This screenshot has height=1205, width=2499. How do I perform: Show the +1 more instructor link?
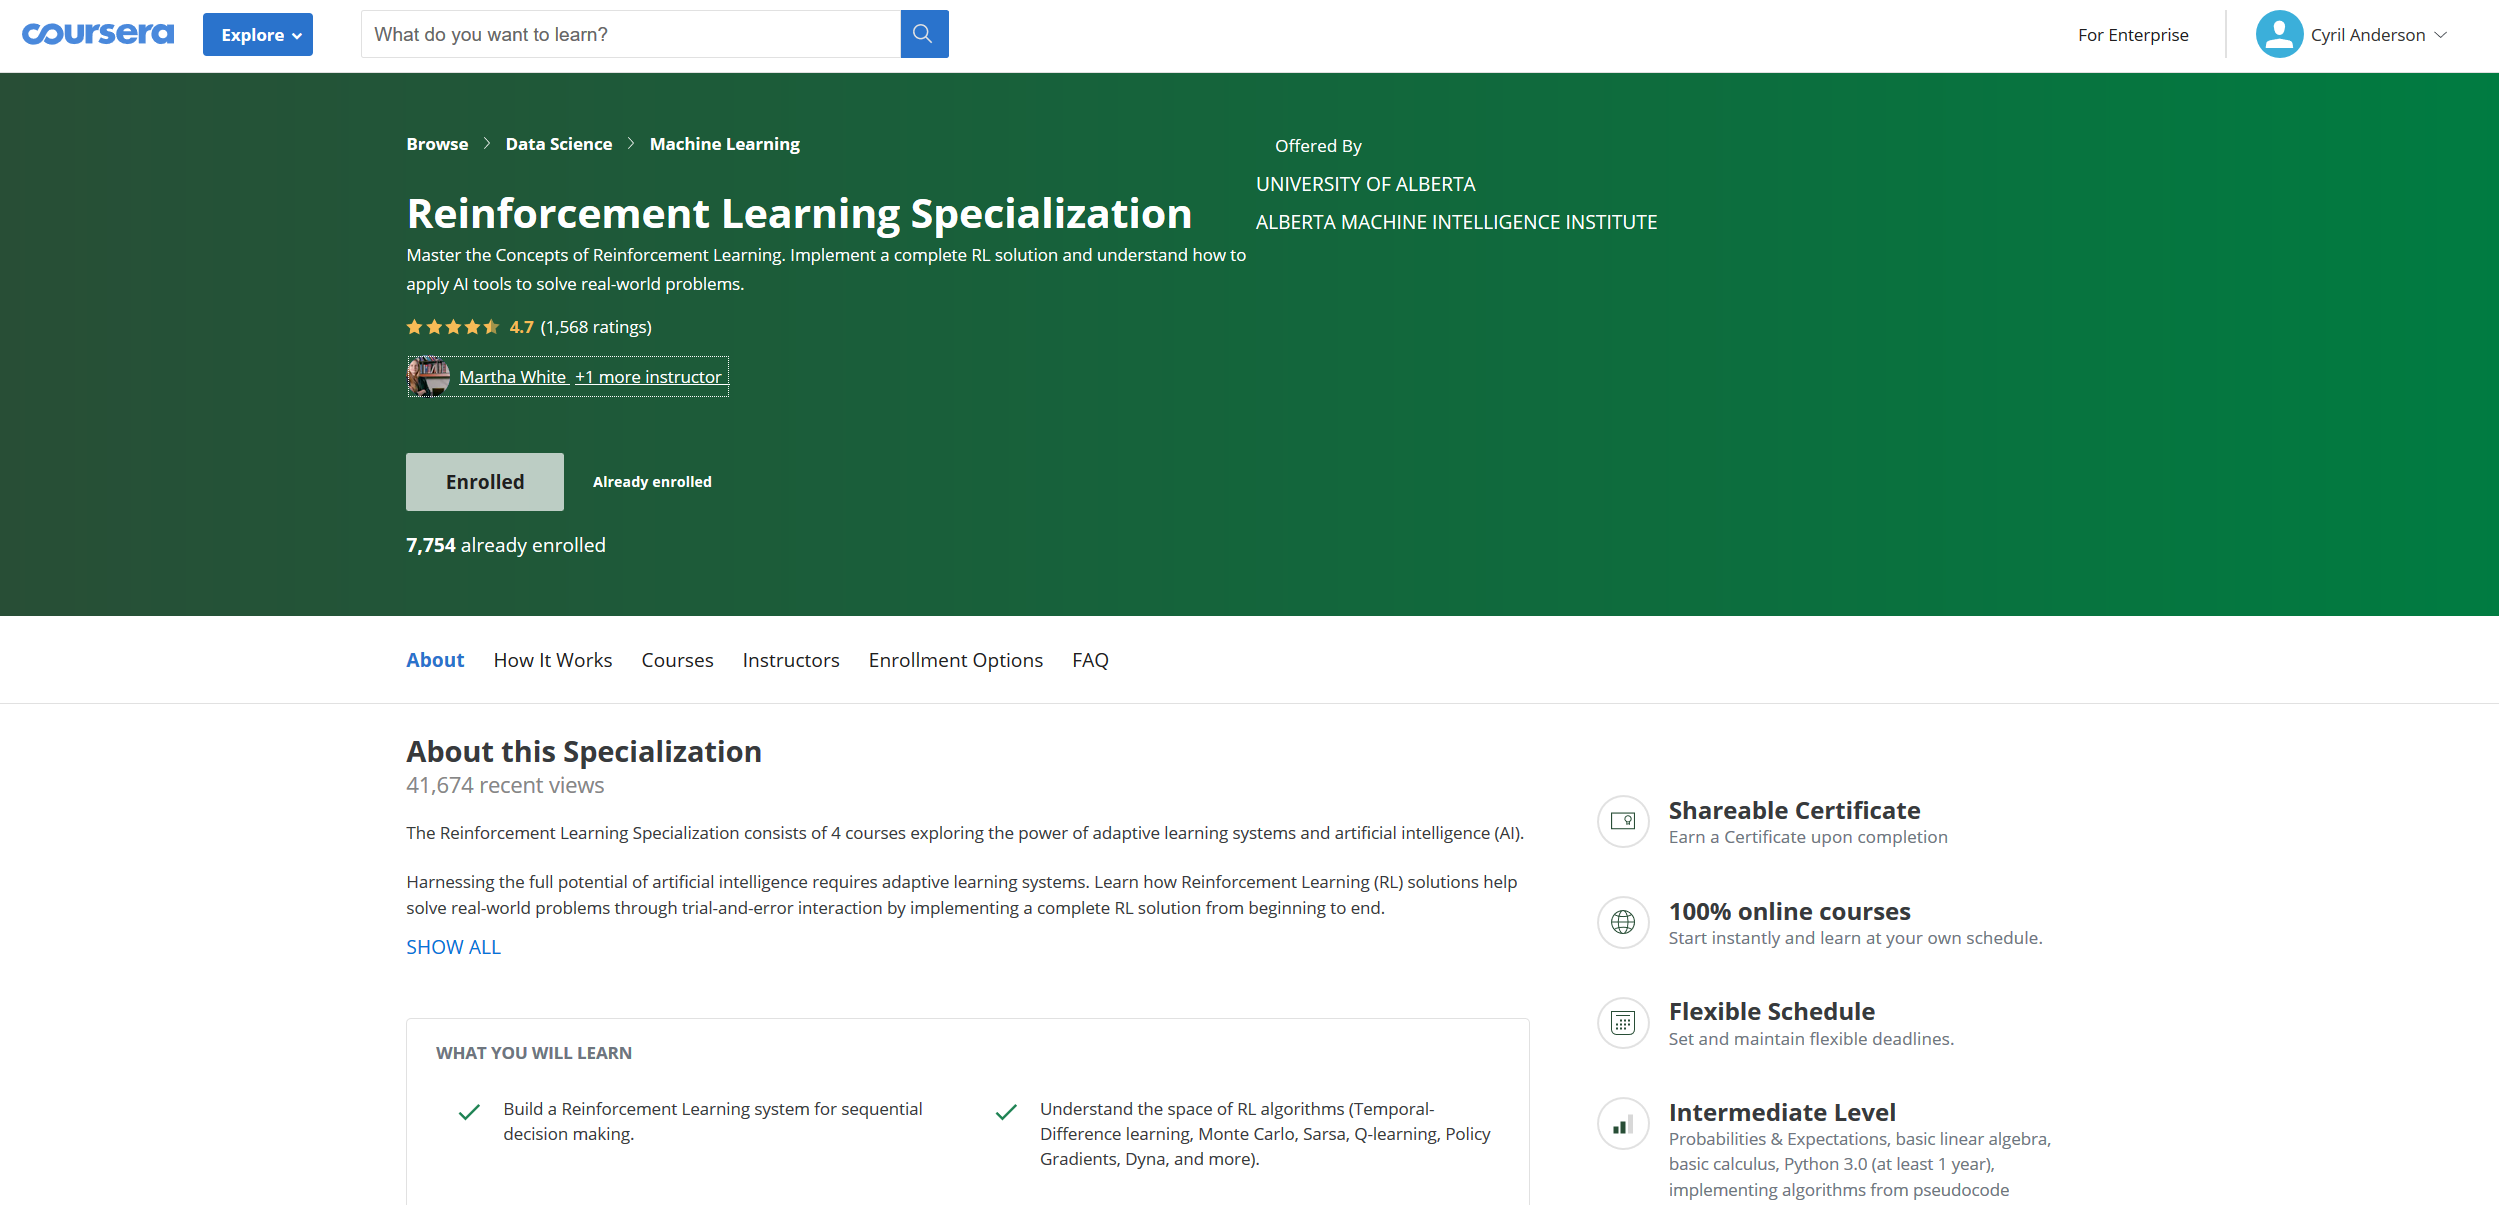pyautogui.click(x=648, y=377)
